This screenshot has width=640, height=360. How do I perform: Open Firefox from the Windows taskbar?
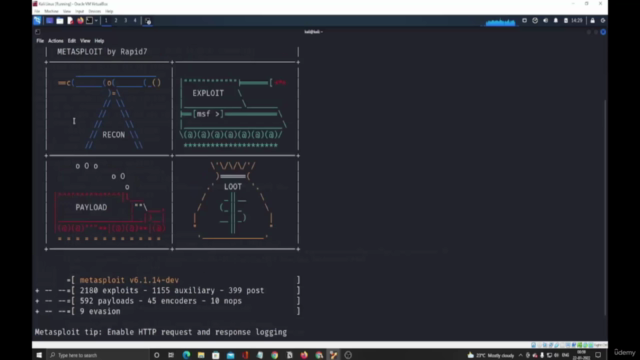(304, 355)
